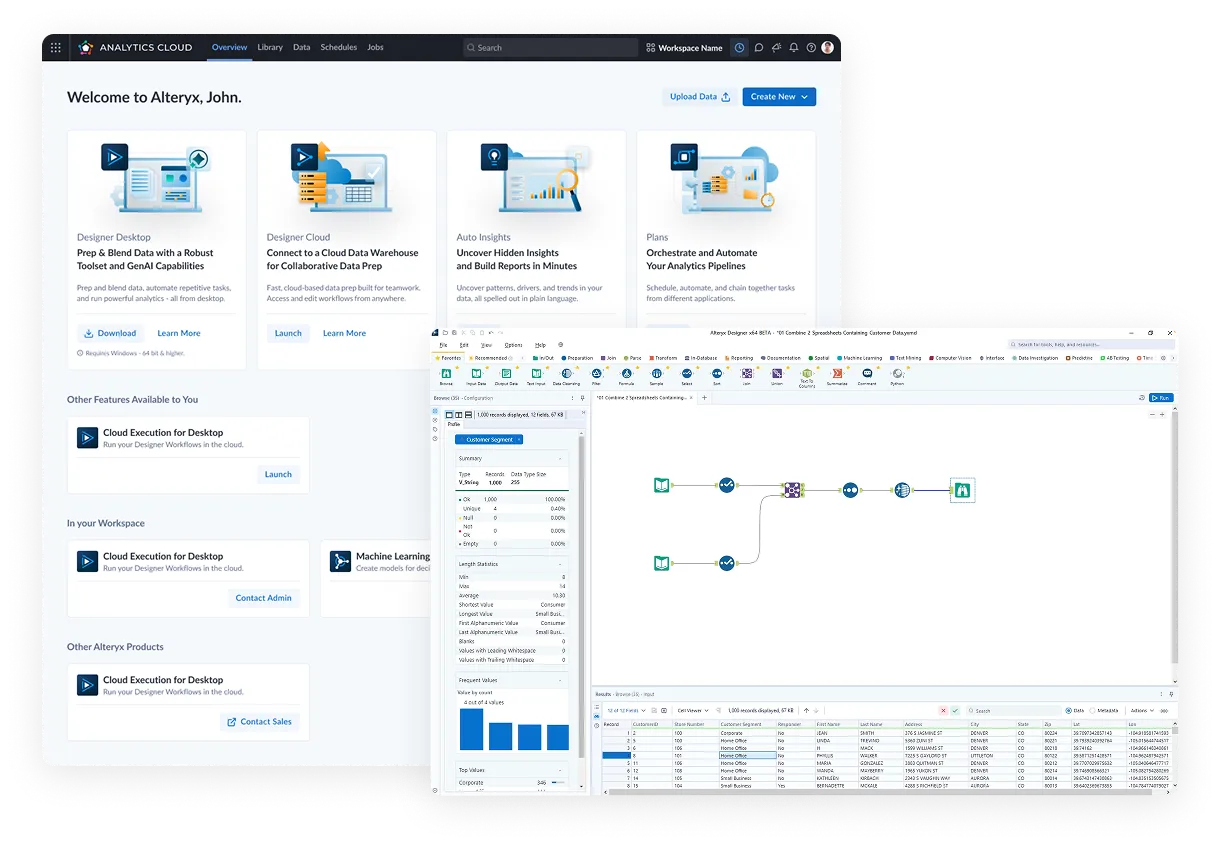Click Contact Sales button

259,721
